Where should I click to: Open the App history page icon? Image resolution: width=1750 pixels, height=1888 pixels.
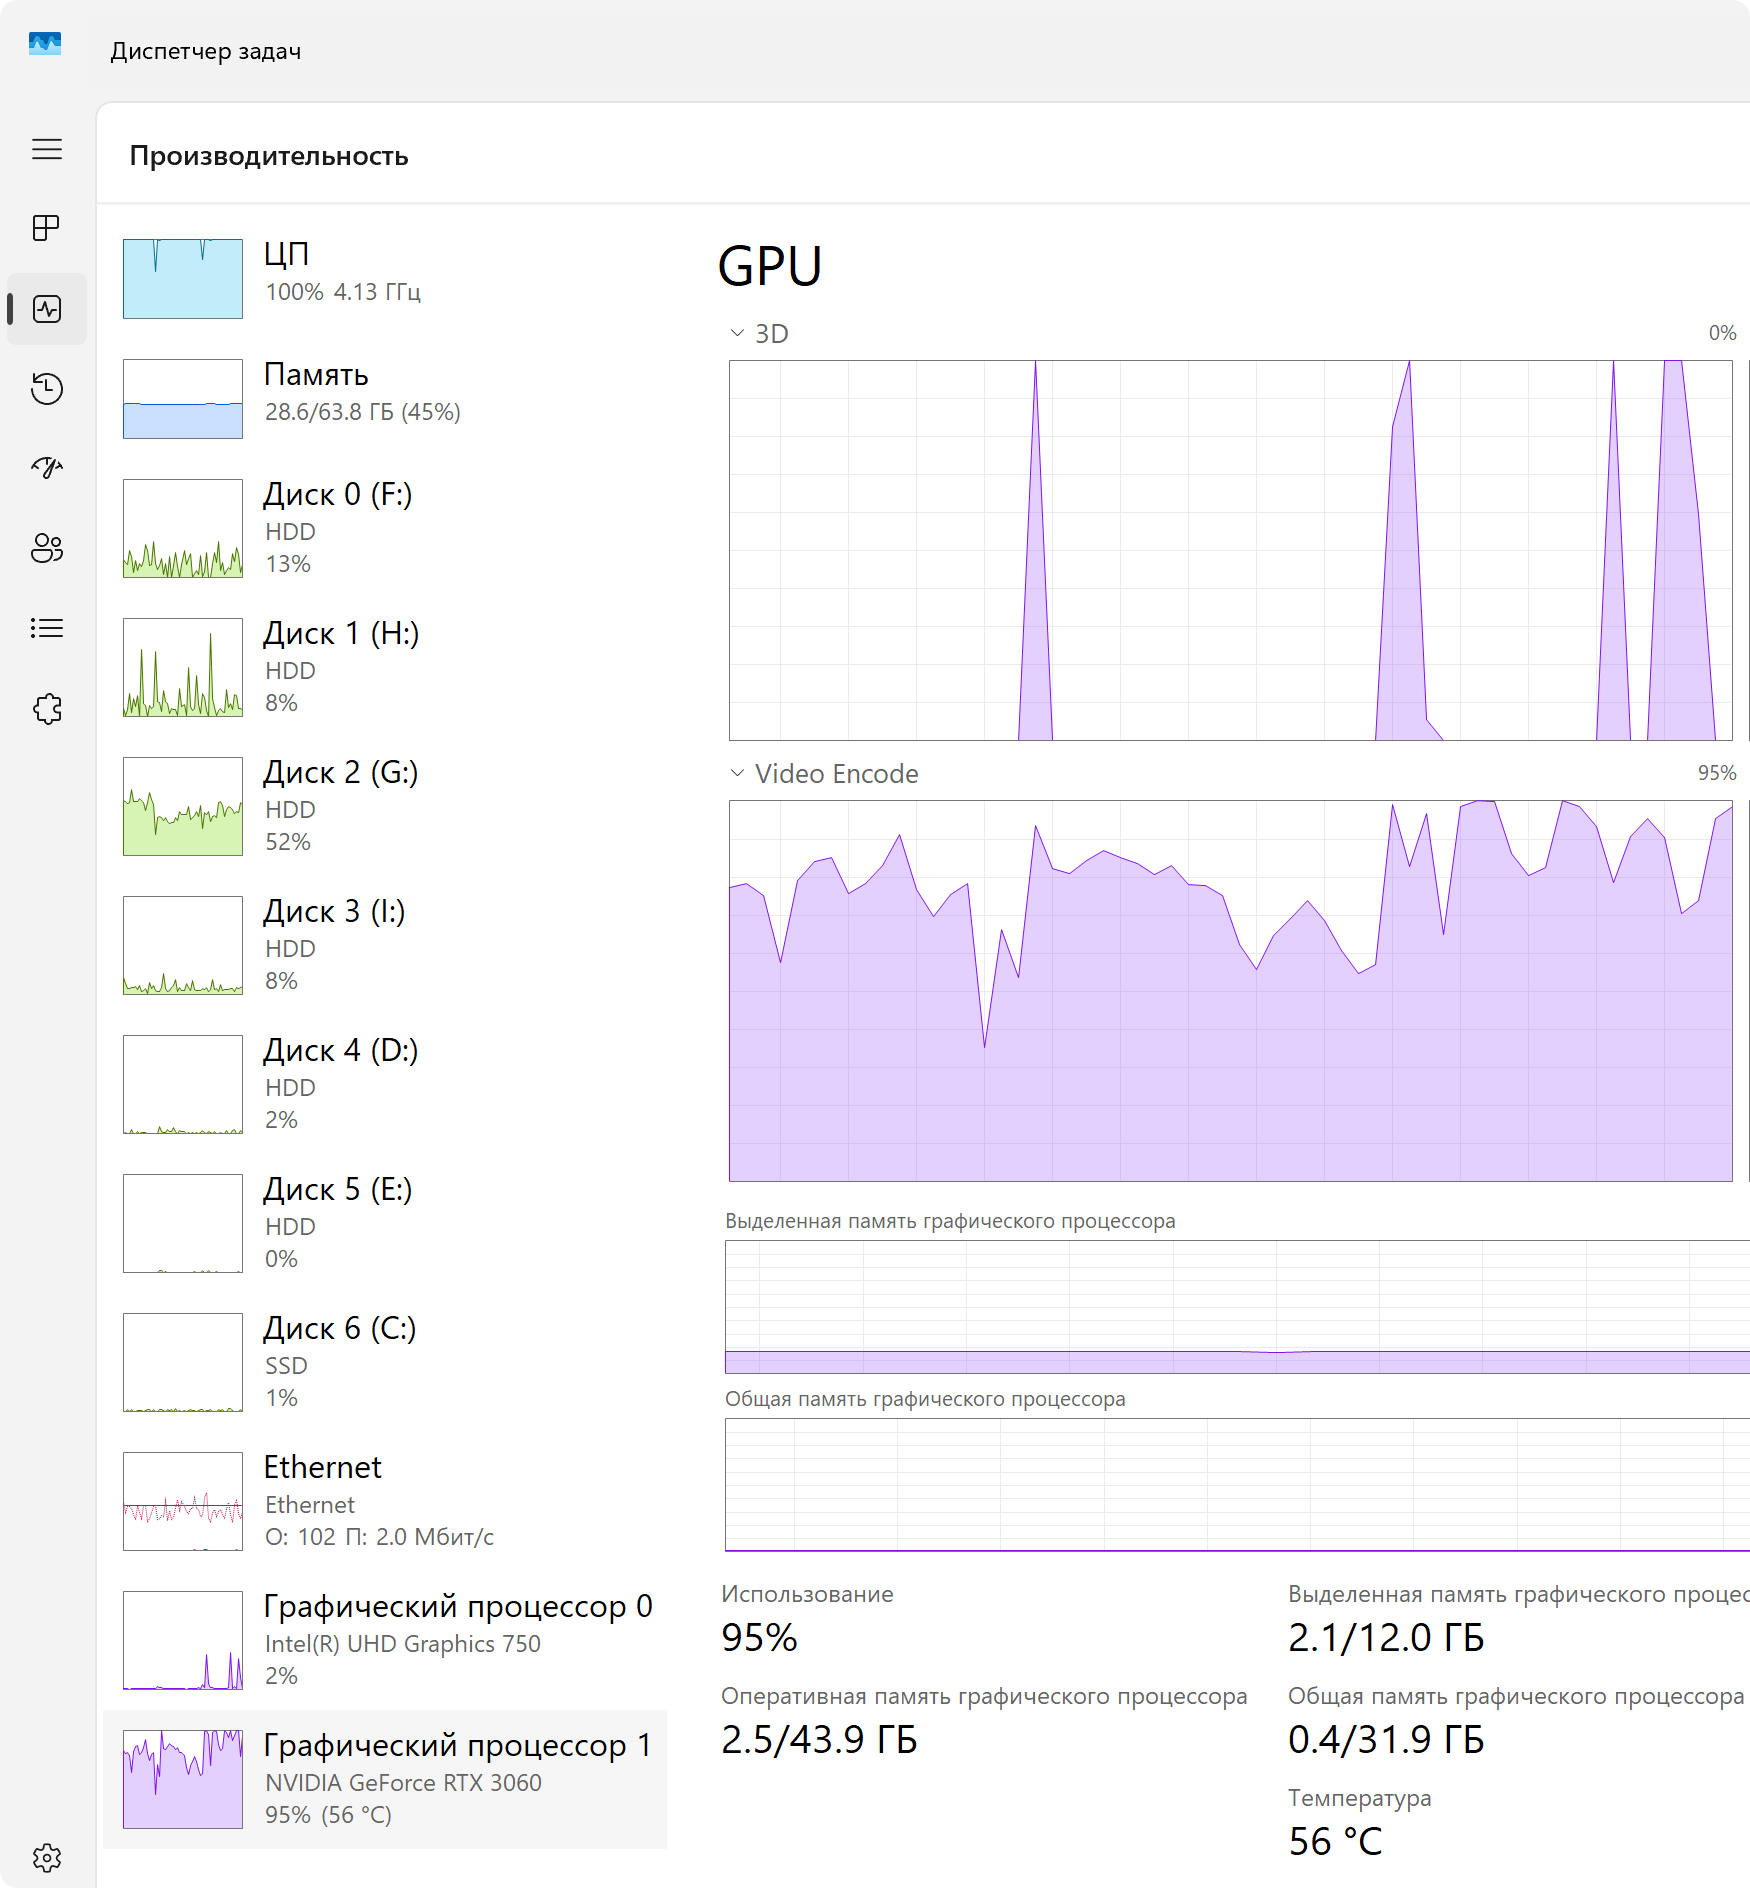pyautogui.click(x=47, y=389)
